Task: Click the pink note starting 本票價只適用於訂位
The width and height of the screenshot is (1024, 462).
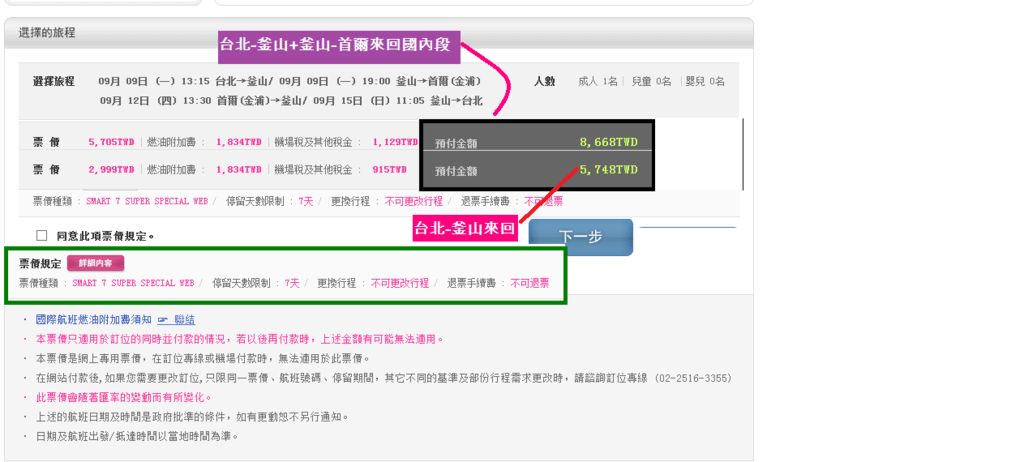Action: pyautogui.click(x=240, y=340)
